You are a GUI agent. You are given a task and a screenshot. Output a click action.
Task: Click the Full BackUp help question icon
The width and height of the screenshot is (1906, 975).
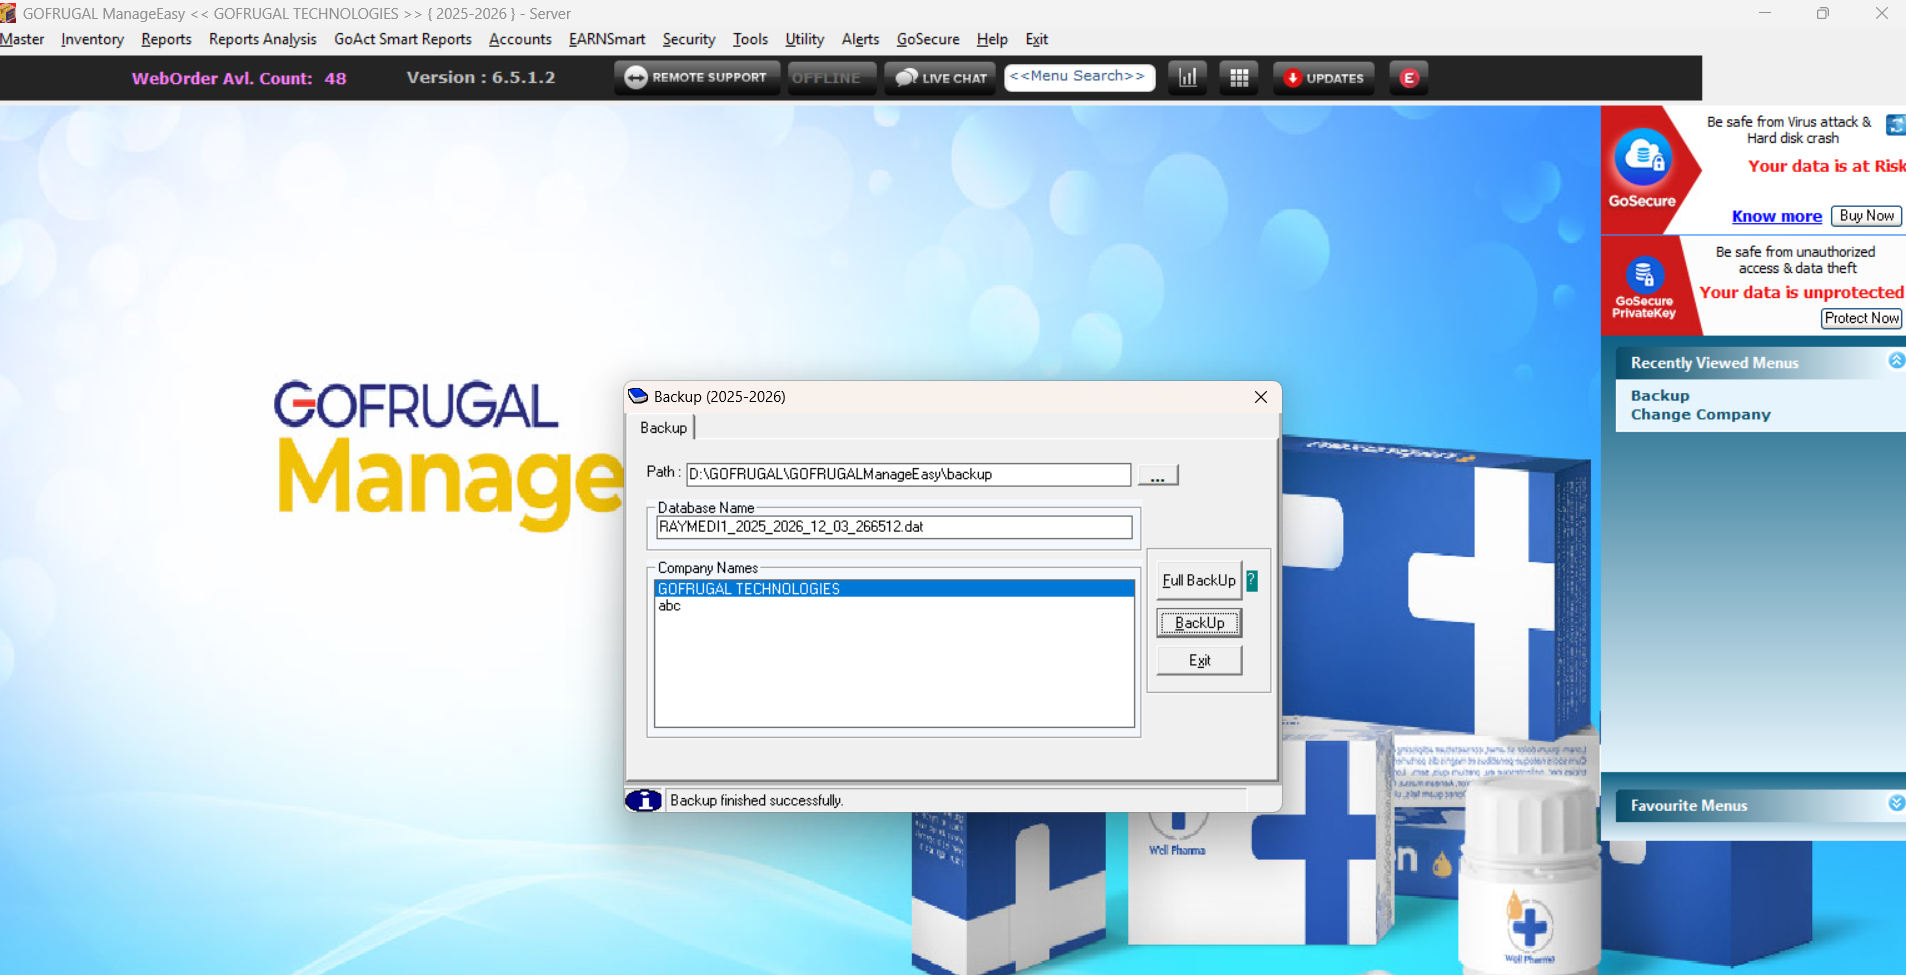(1252, 580)
